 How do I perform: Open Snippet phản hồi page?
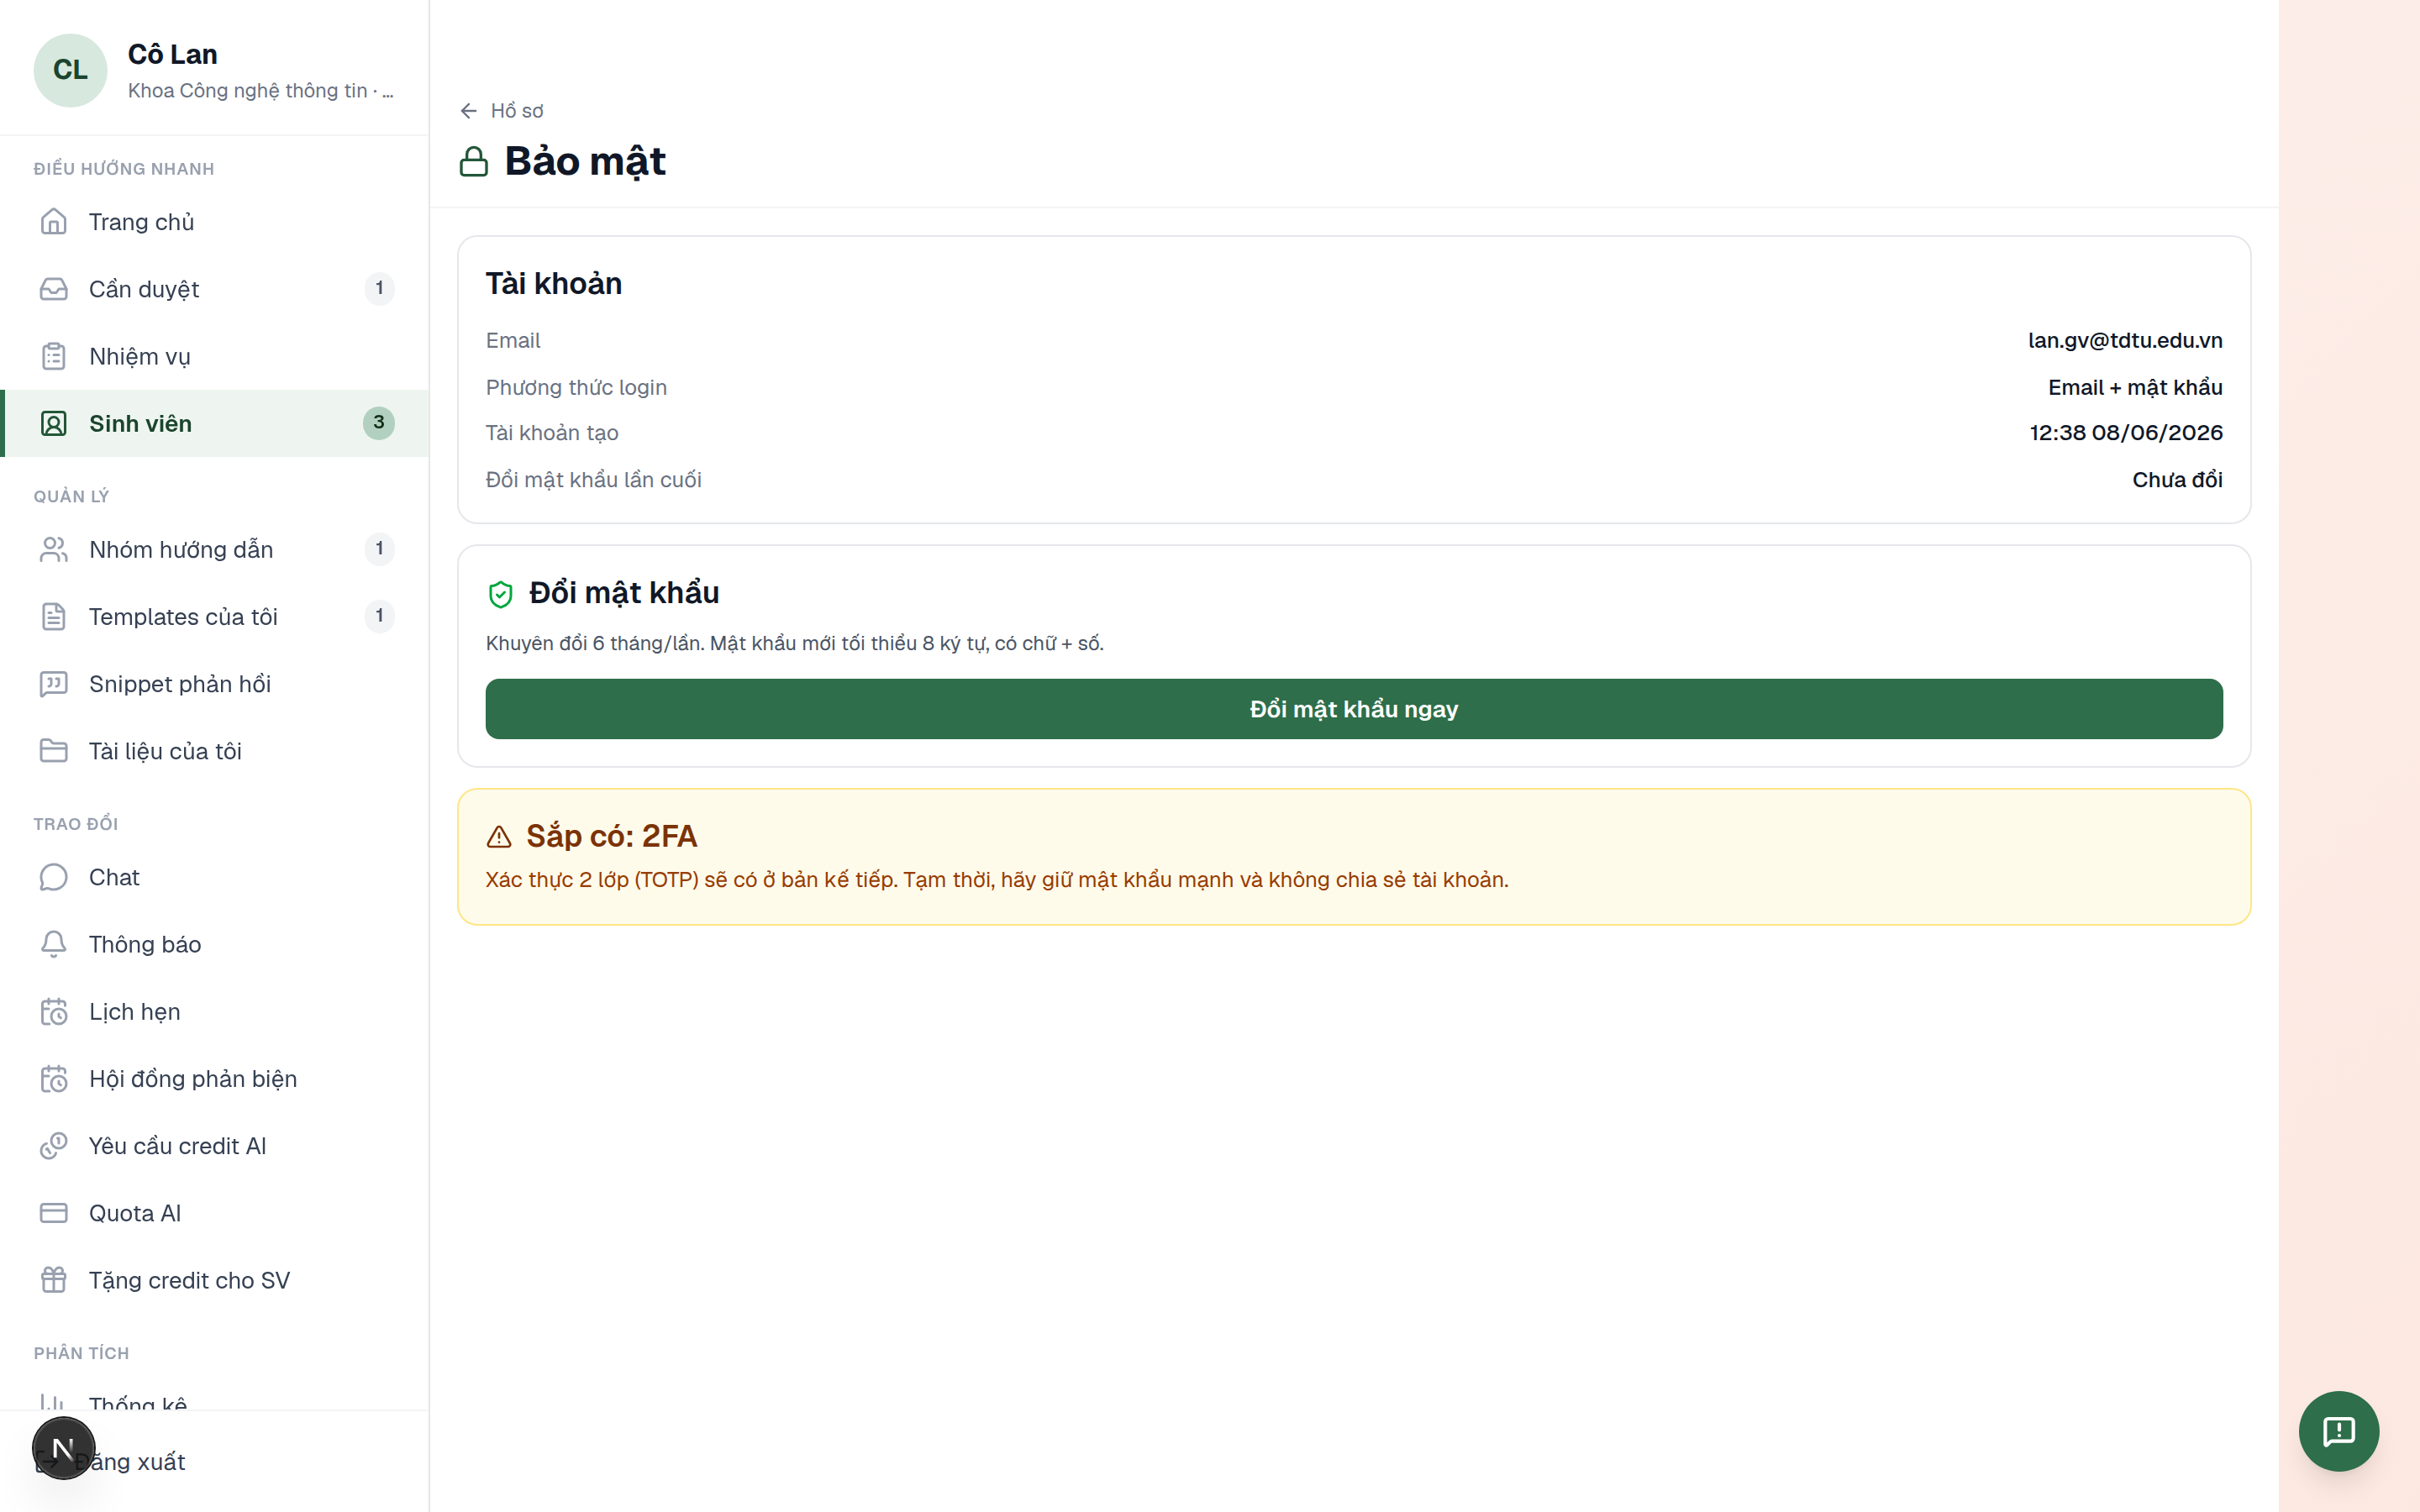pos(216,683)
